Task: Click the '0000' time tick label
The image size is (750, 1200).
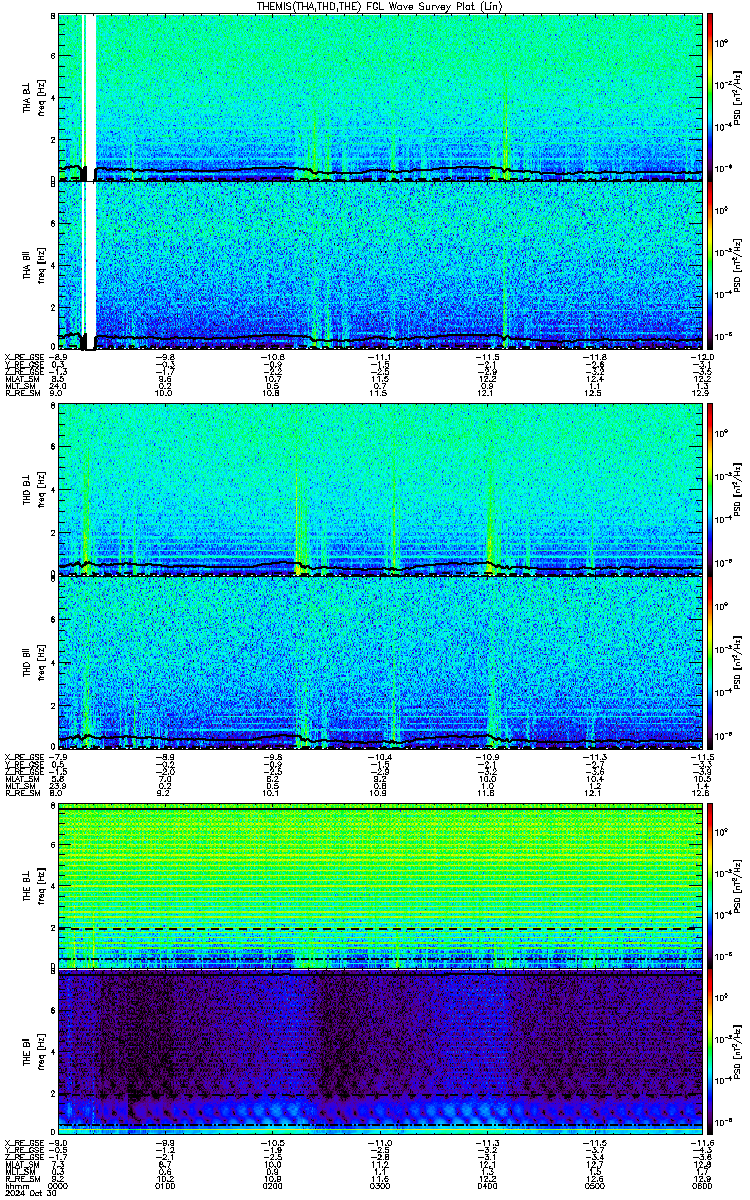Action: pyautogui.click(x=59, y=1186)
